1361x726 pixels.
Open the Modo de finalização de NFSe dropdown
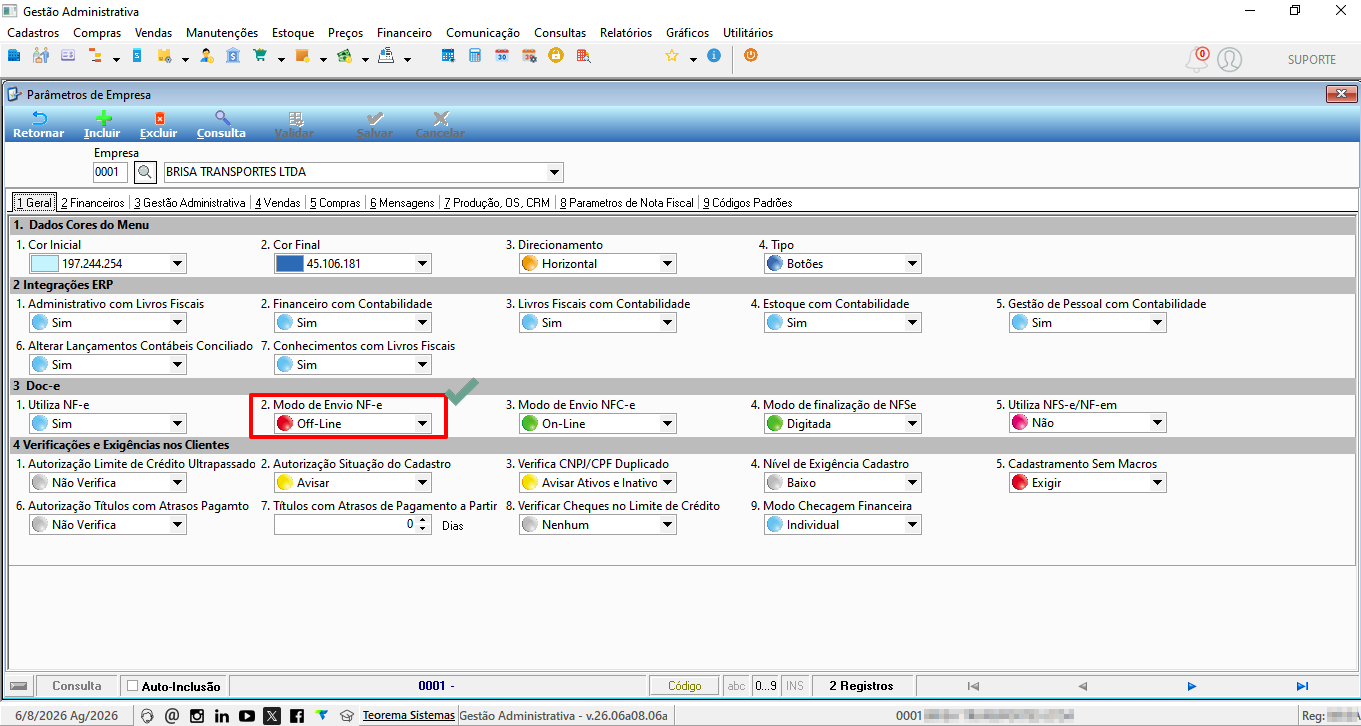[x=912, y=424]
